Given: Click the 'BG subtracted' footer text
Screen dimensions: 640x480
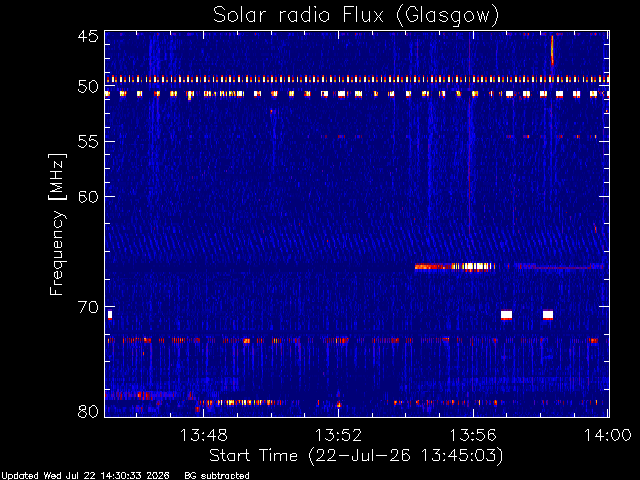Looking at the screenshot, I should [217, 476].
